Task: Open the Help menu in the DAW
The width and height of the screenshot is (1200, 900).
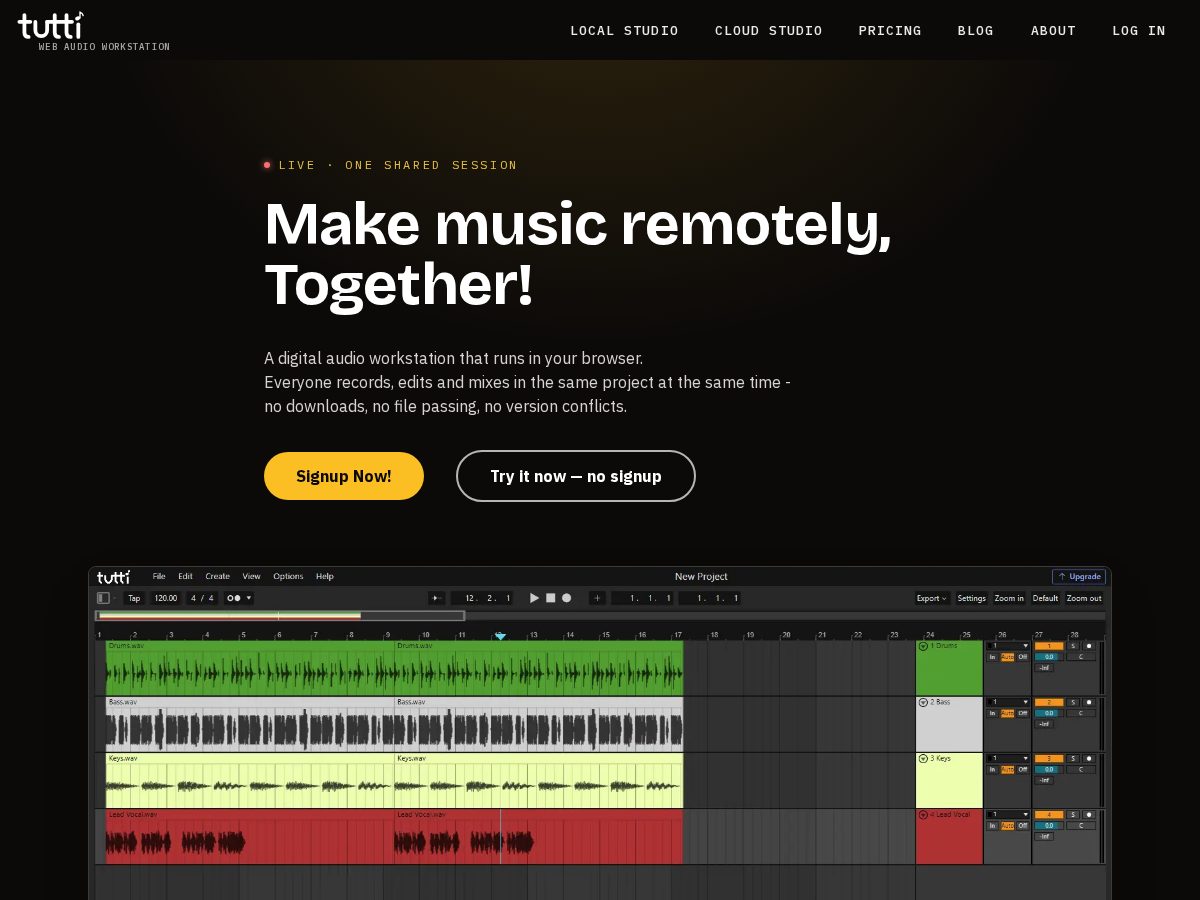Action: point(325,576)
